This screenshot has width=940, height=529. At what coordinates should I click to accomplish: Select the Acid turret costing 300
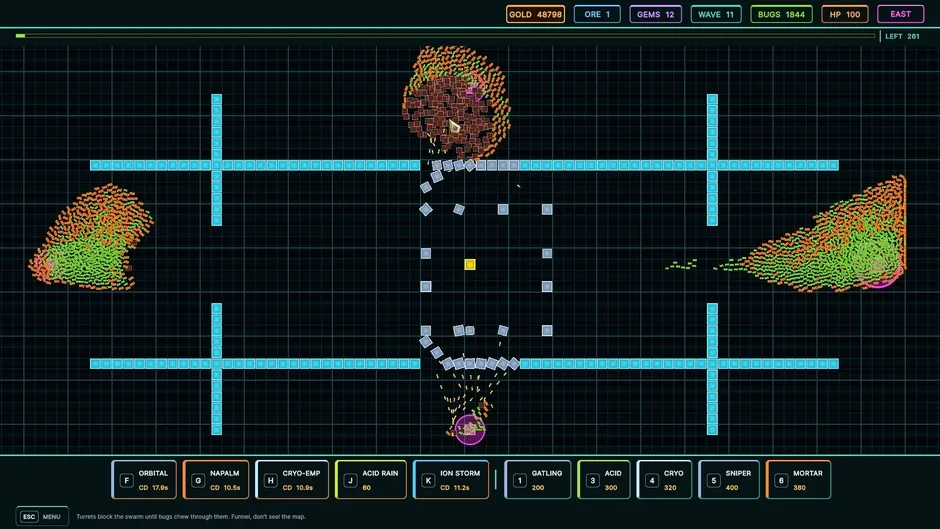pos(604,480)
